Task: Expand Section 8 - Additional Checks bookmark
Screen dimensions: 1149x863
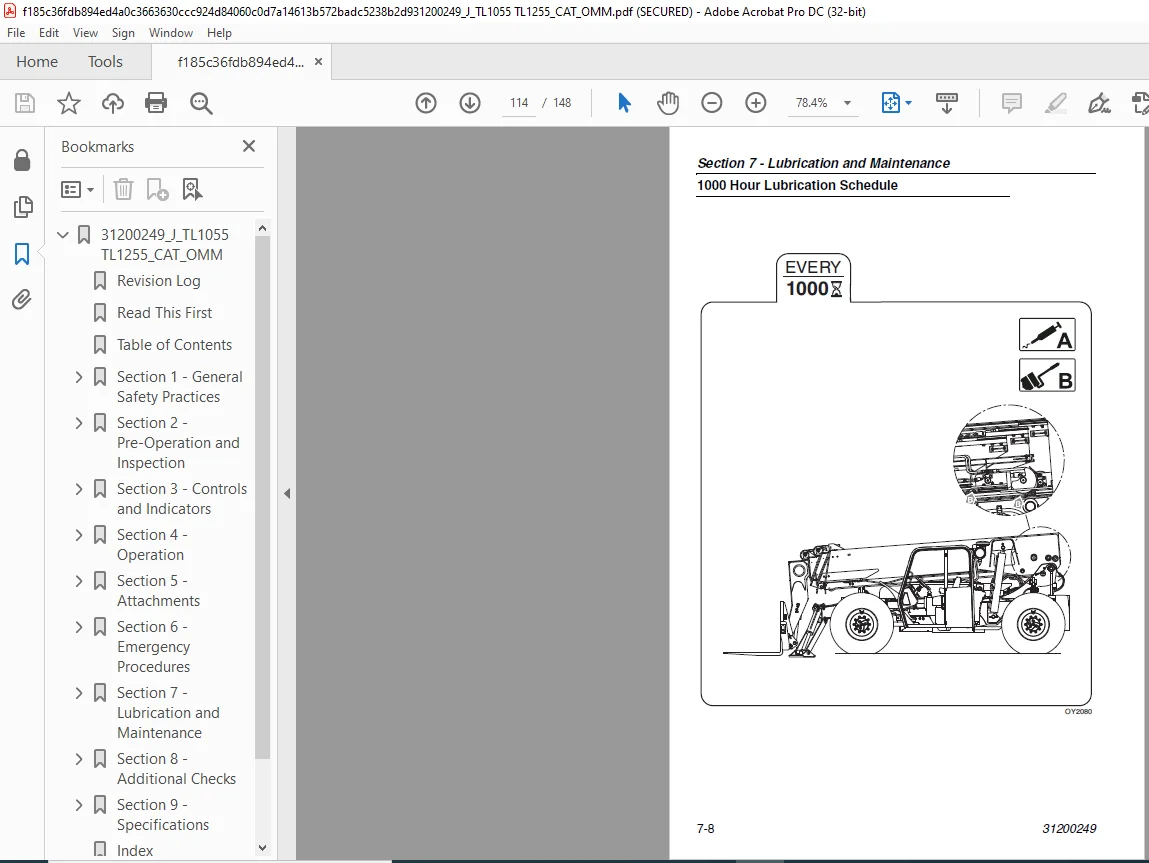Action: click(x=79, y=759)
